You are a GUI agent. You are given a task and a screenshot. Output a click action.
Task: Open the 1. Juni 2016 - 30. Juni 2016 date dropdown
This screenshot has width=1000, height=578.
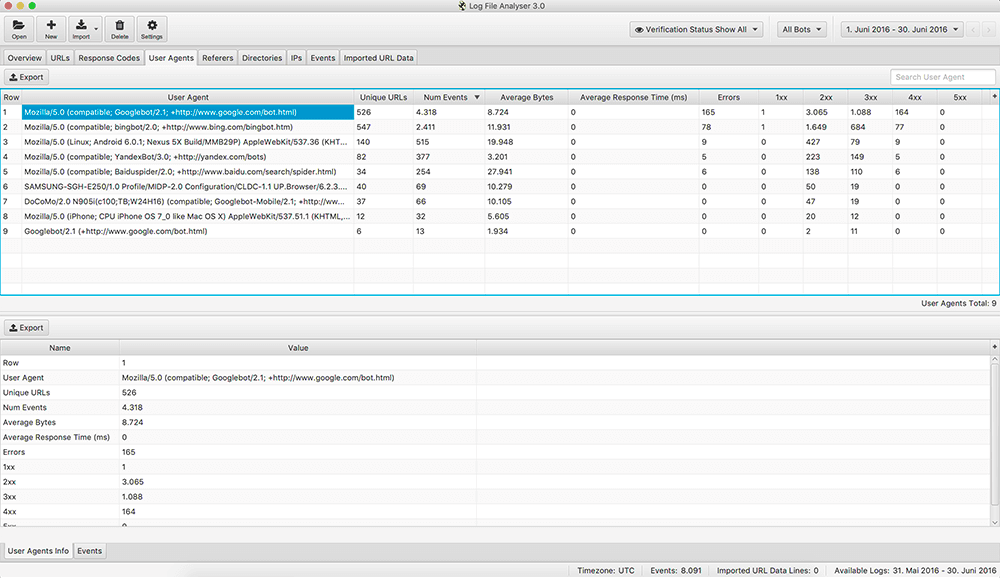[902, 29]
